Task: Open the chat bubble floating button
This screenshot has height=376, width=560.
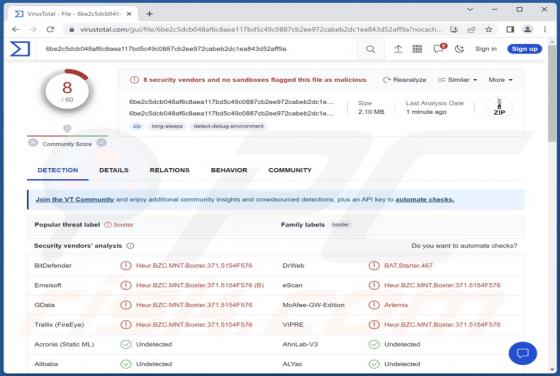Action: point(522,353)
